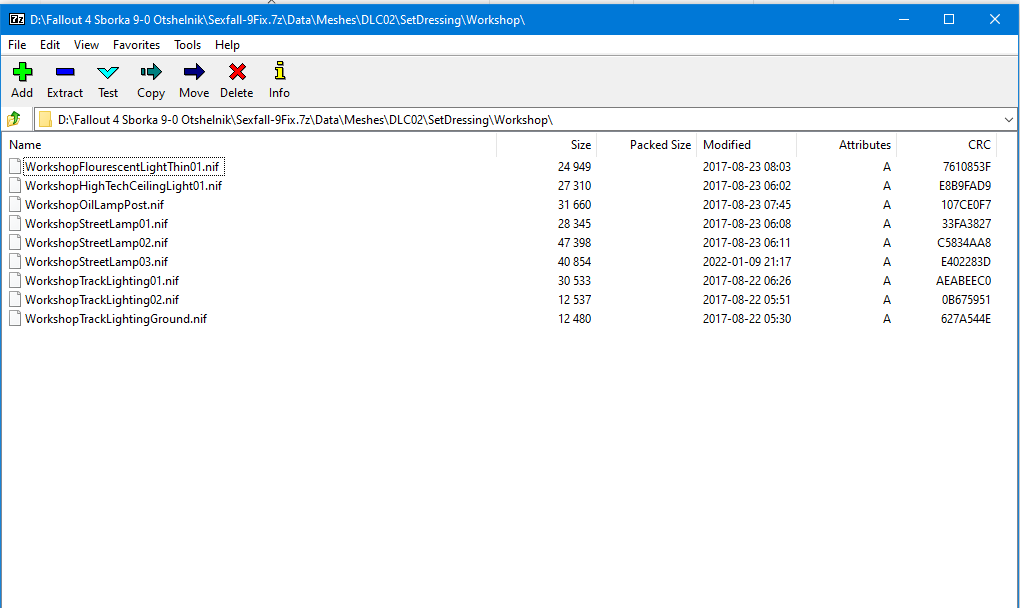
Task: Open the Info properties icon
Action: coord(280,72)
